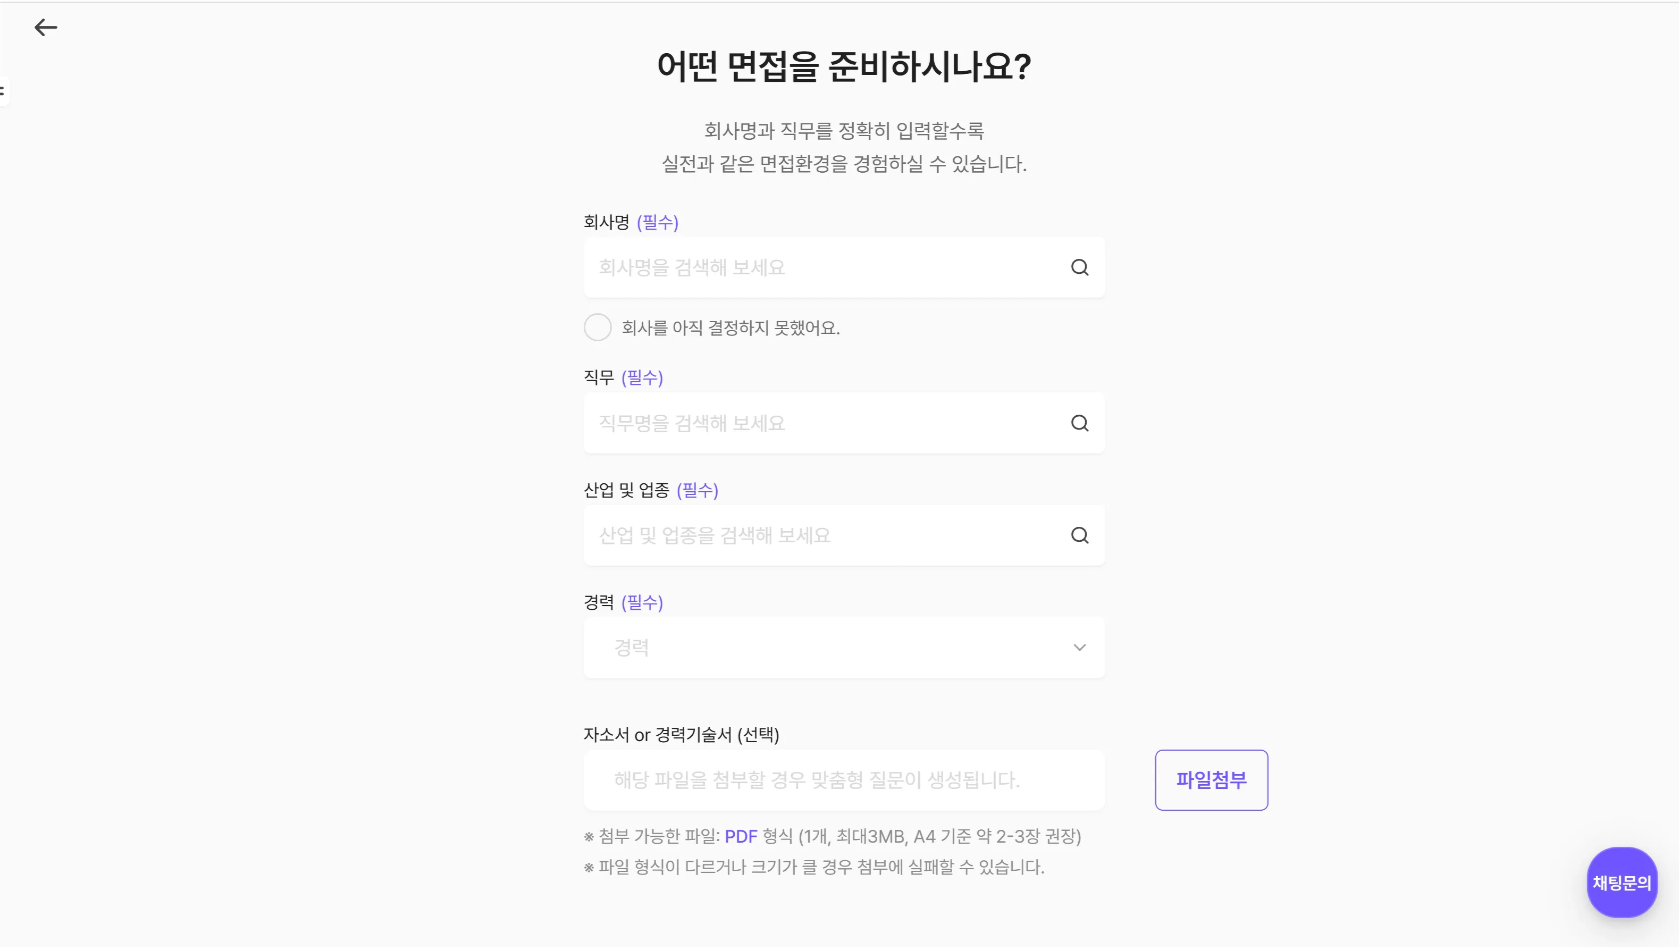The width and height of the screenshot is (1679, 947).
Task: Click the search icon in the 직무 field
Action: coord(1080,423)
